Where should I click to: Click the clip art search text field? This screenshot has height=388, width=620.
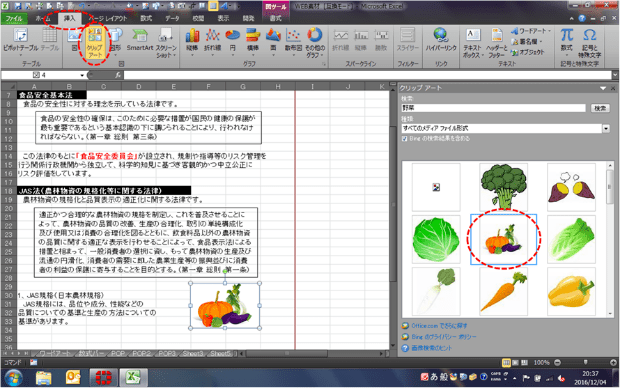[493, 108]
